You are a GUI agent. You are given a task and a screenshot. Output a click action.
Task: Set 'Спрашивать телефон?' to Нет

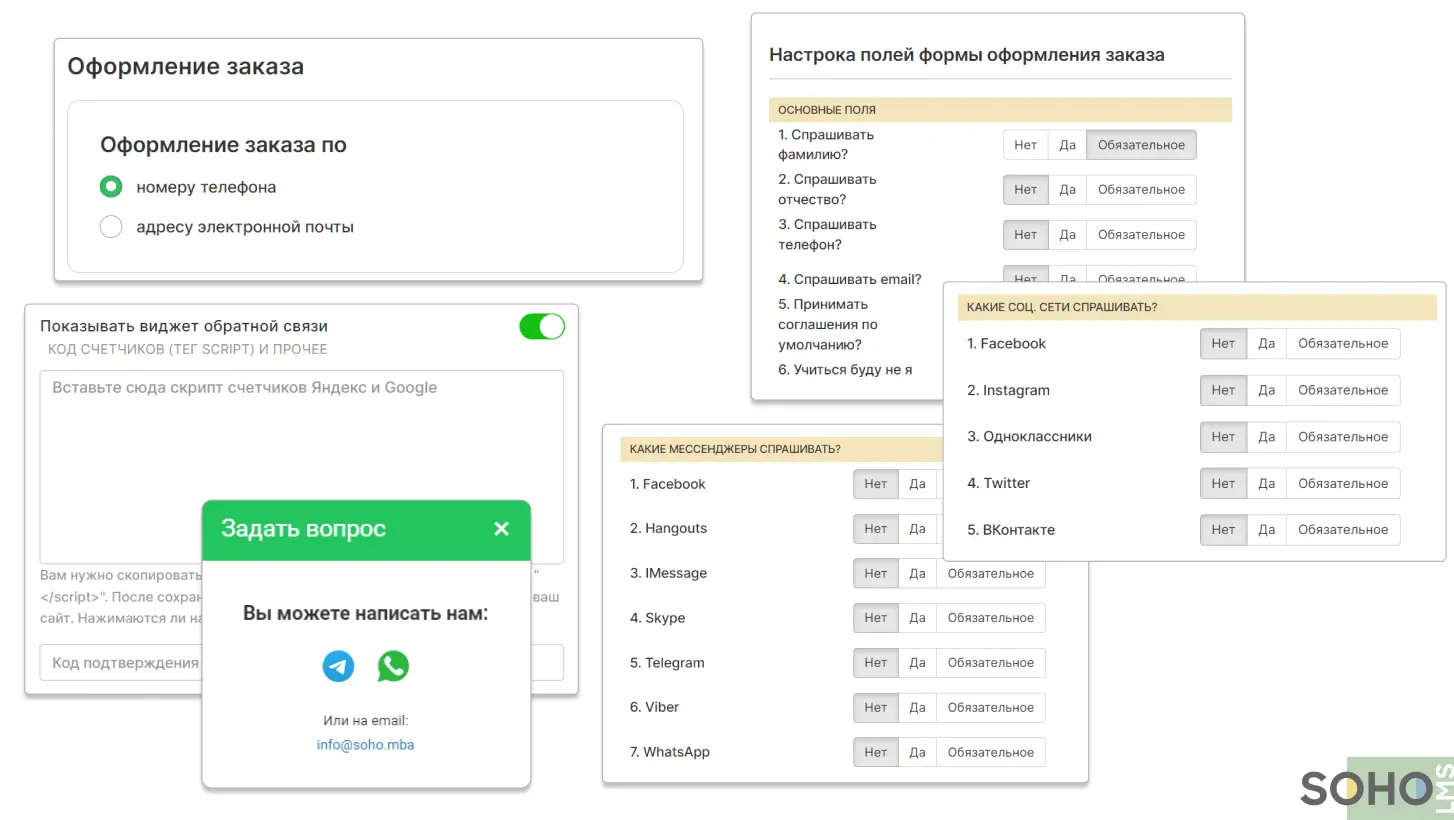tap(1026, 235)
